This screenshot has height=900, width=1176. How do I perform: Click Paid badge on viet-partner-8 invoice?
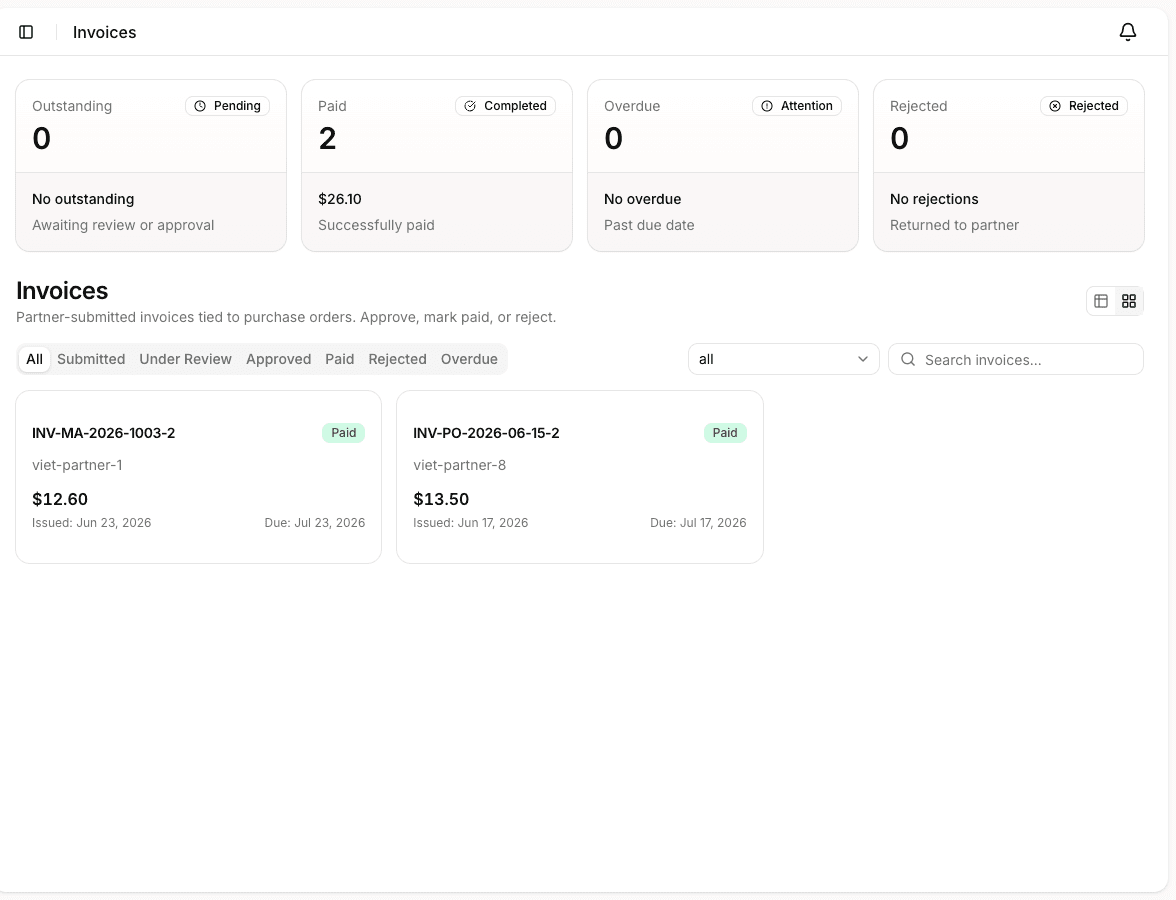(x=725, y=433)
